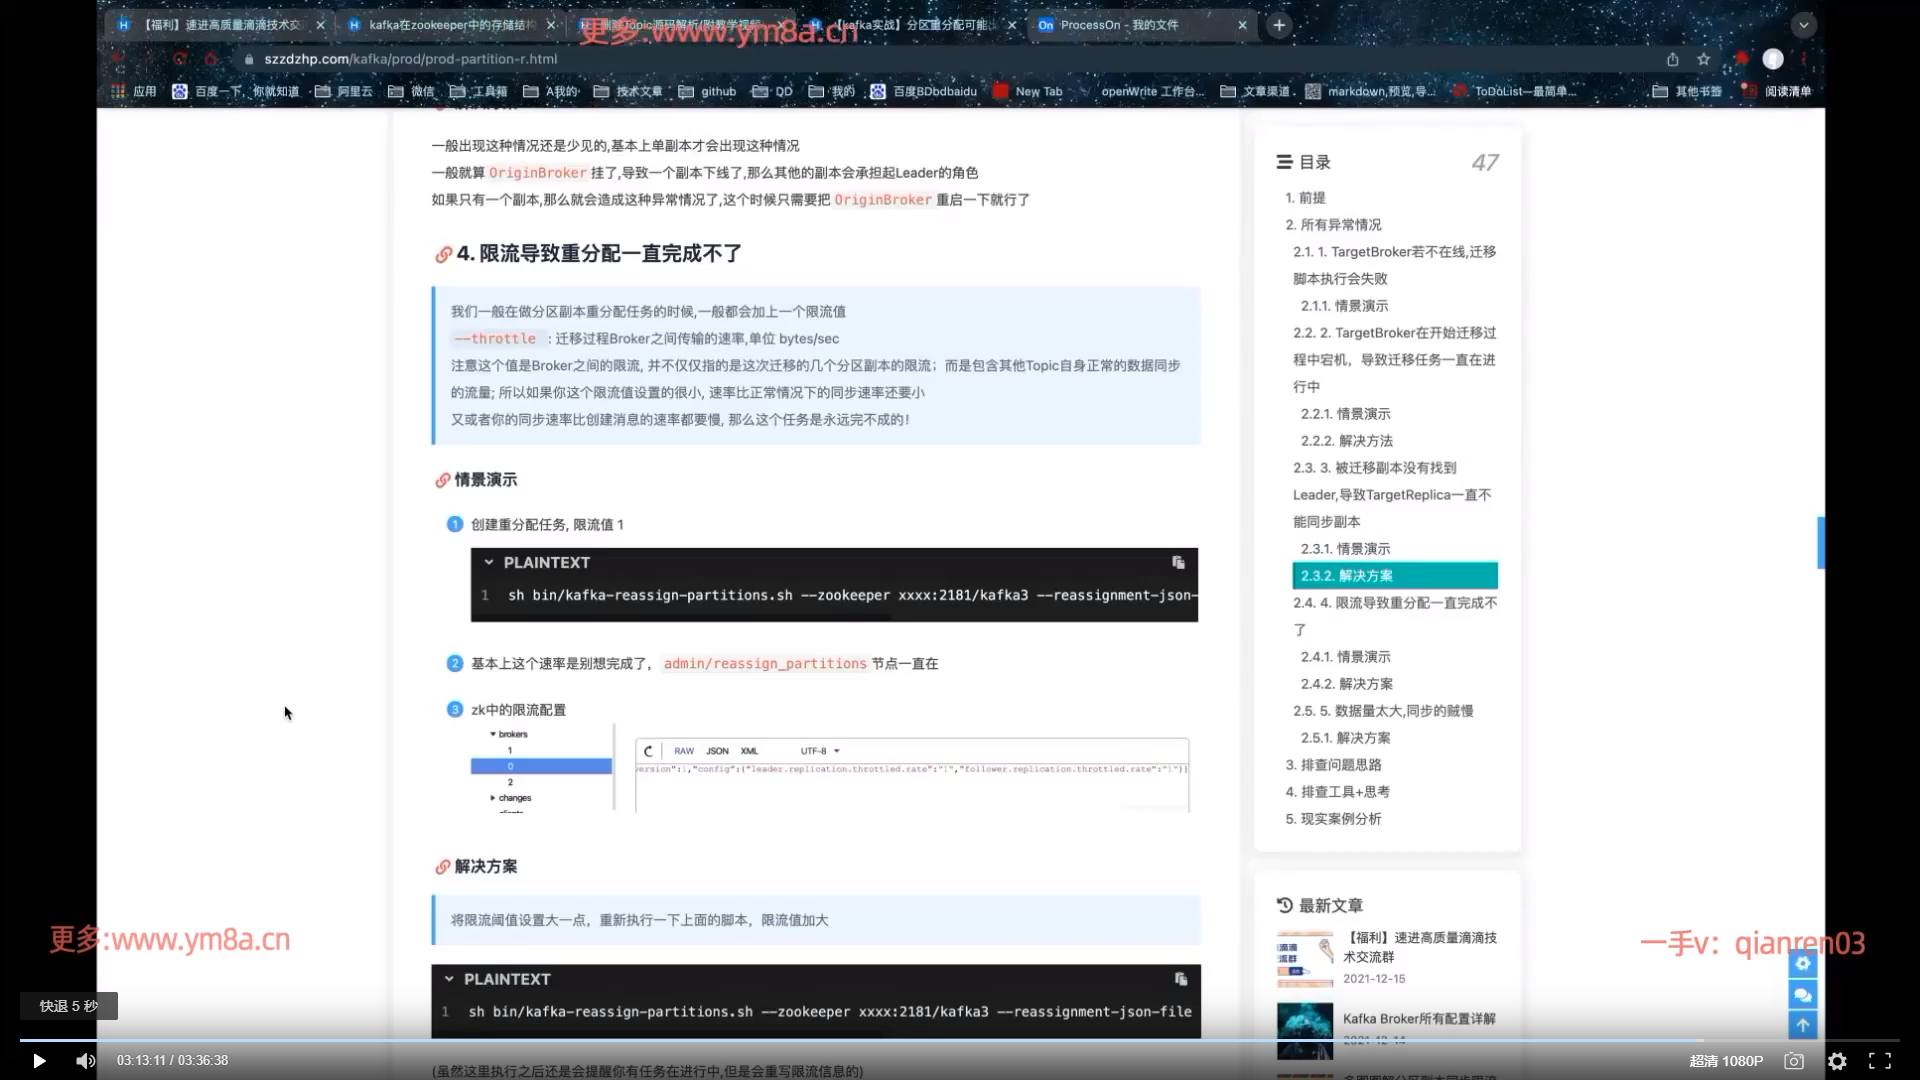This screenshot has width=1920, height=1080.
Task: Open video player settings gear
Action: pyautogui.click(x=1837, y=1061)
